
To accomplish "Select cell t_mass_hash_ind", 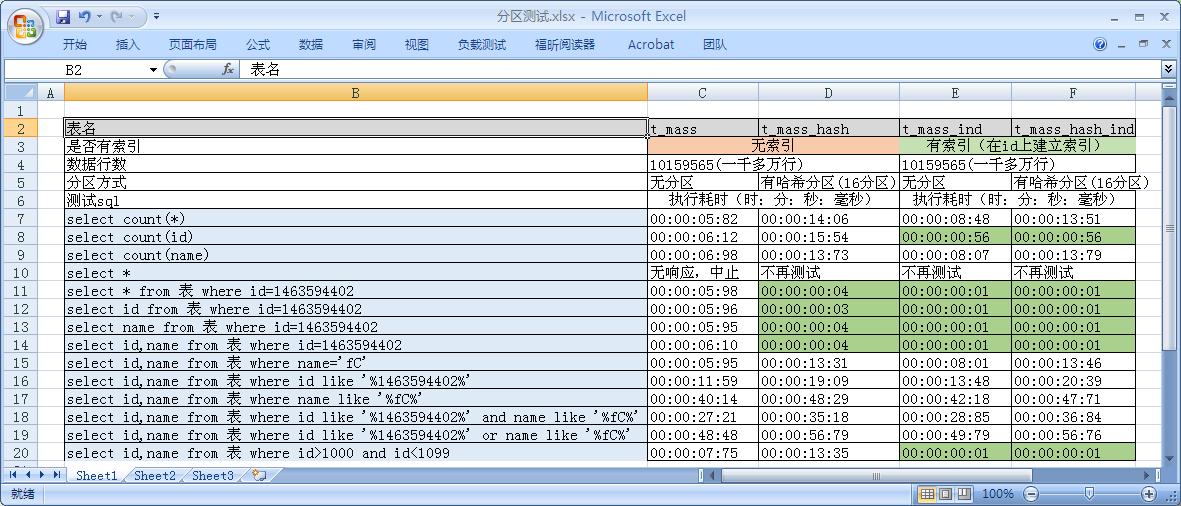I will point(1073,129).
